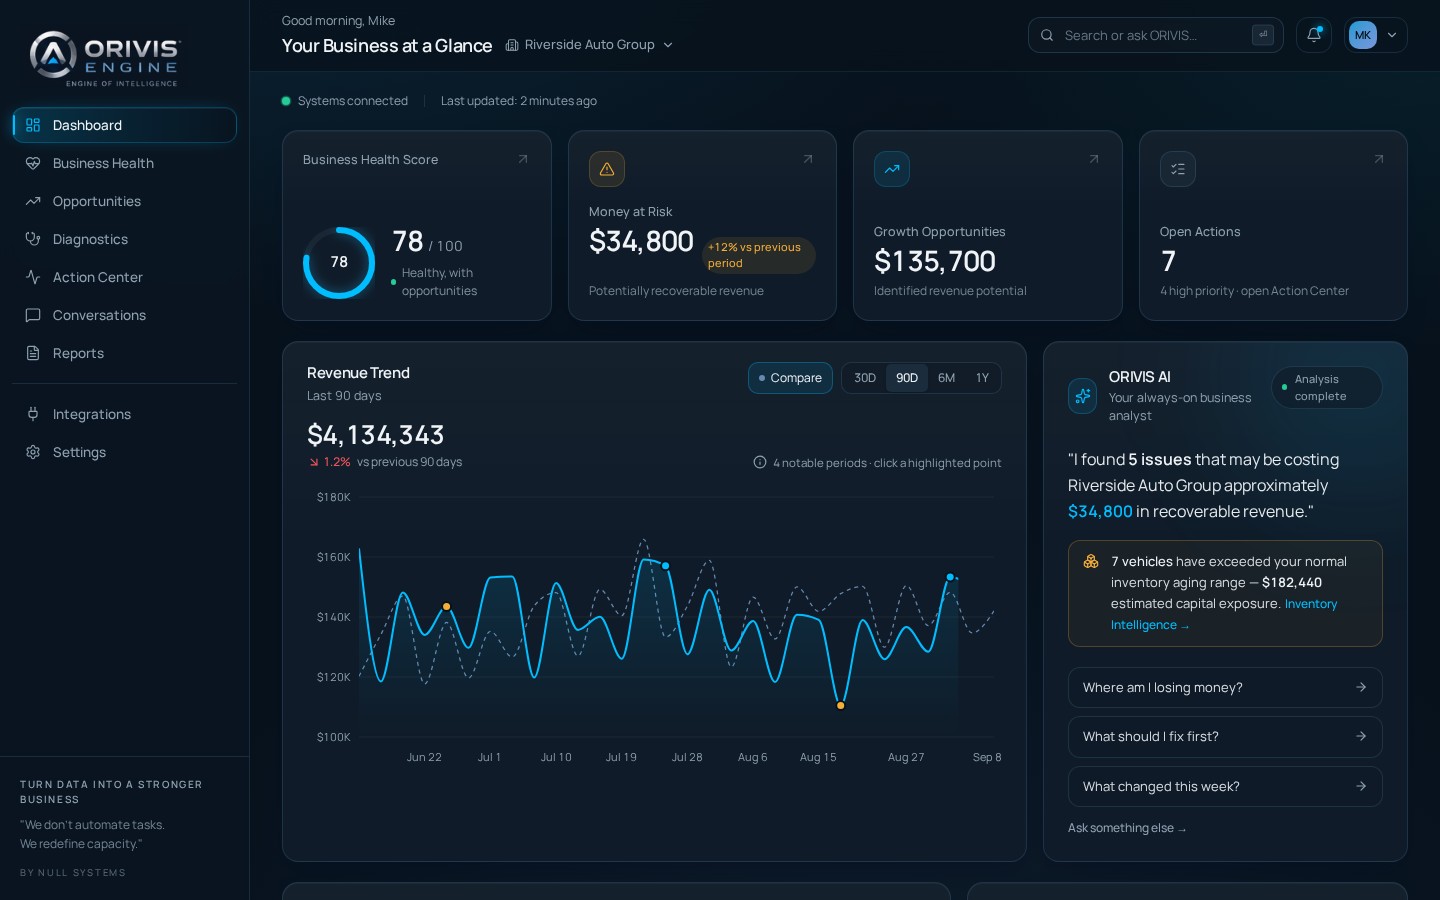Click the '+12% vs previous period' badge
This screenshot has width=1440, height=900.
pyautogui.click(x=760, y=255)
